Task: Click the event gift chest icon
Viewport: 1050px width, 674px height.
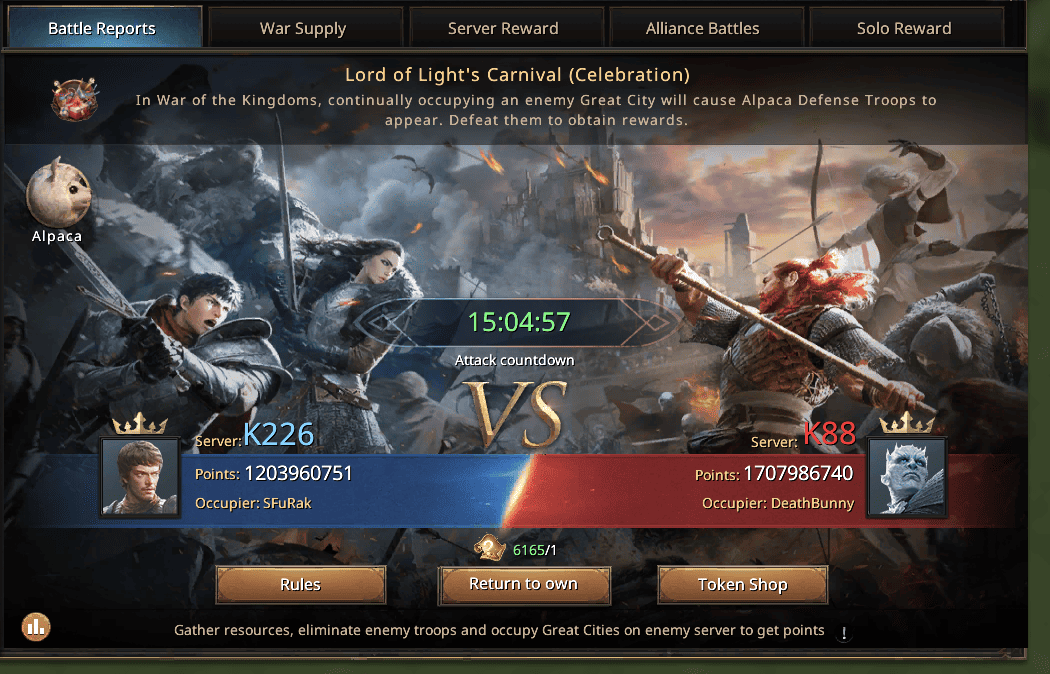Action: coord(75,100)
